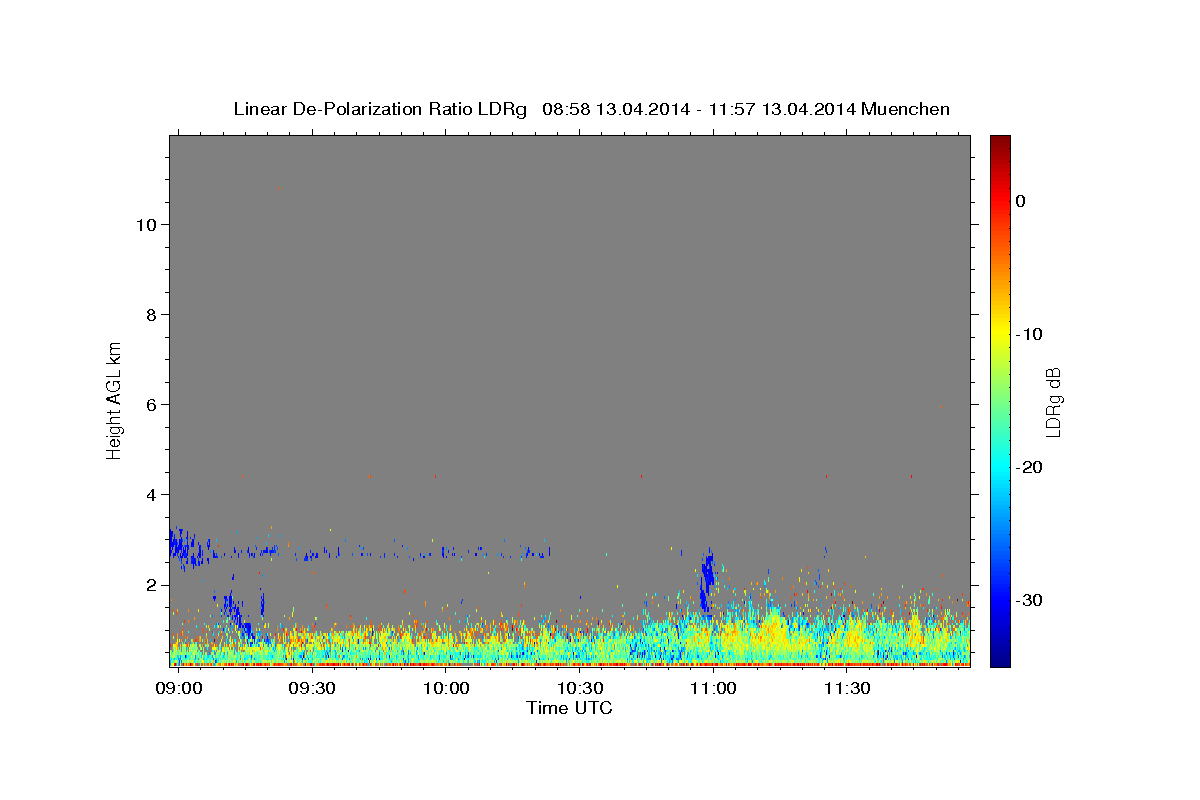Click the colorbar value 0
The image size is (1200, 800).
point(1020,201)
